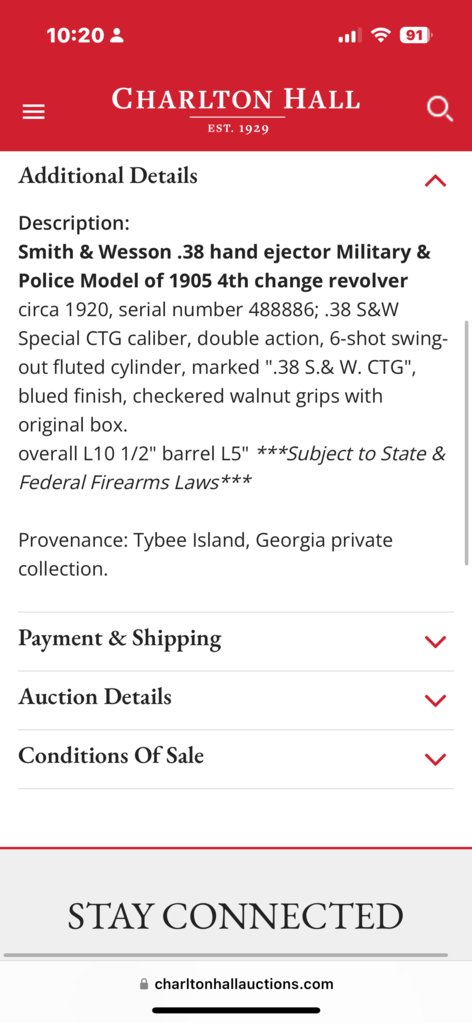The image size is (472, 1023).
Task: Tap the charltonhallauctions.com address bar
Action: [236, 984]
